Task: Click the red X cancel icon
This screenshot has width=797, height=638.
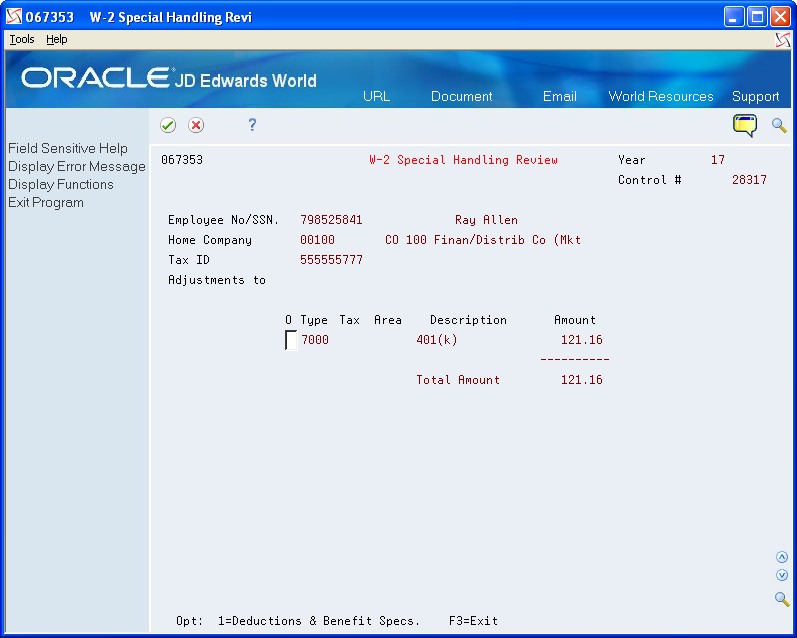Action: point(196,125)
